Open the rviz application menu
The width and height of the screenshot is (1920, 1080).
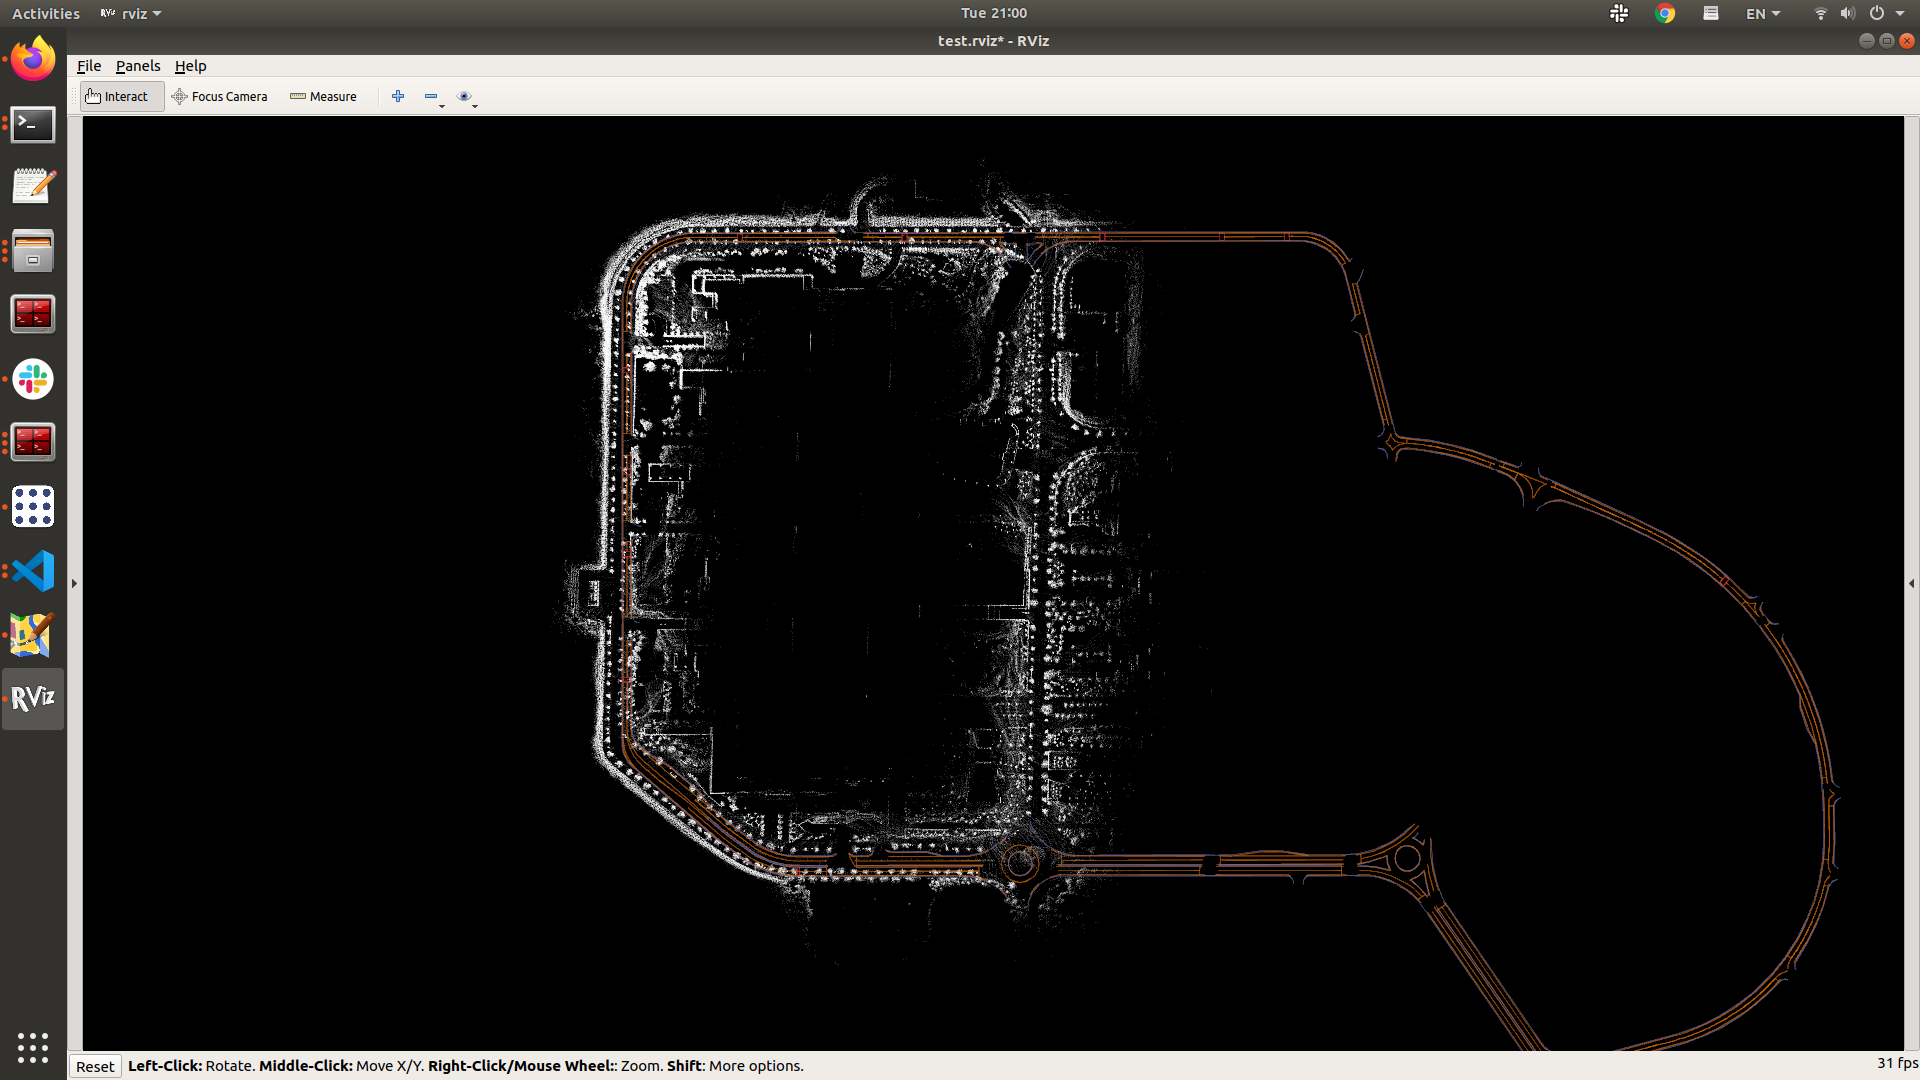(x=131, y=13)
